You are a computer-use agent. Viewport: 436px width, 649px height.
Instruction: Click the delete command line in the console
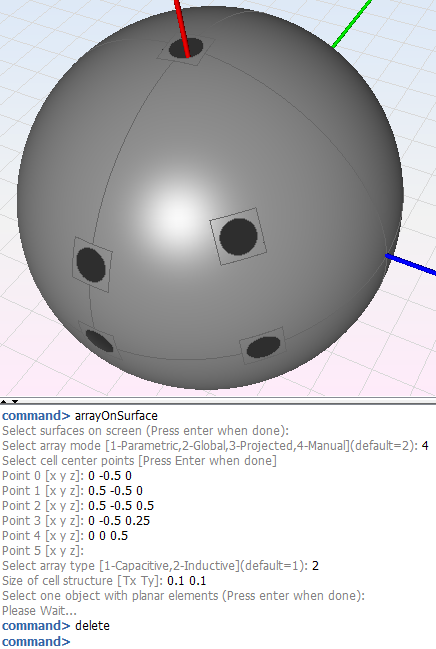click(56, 625)
